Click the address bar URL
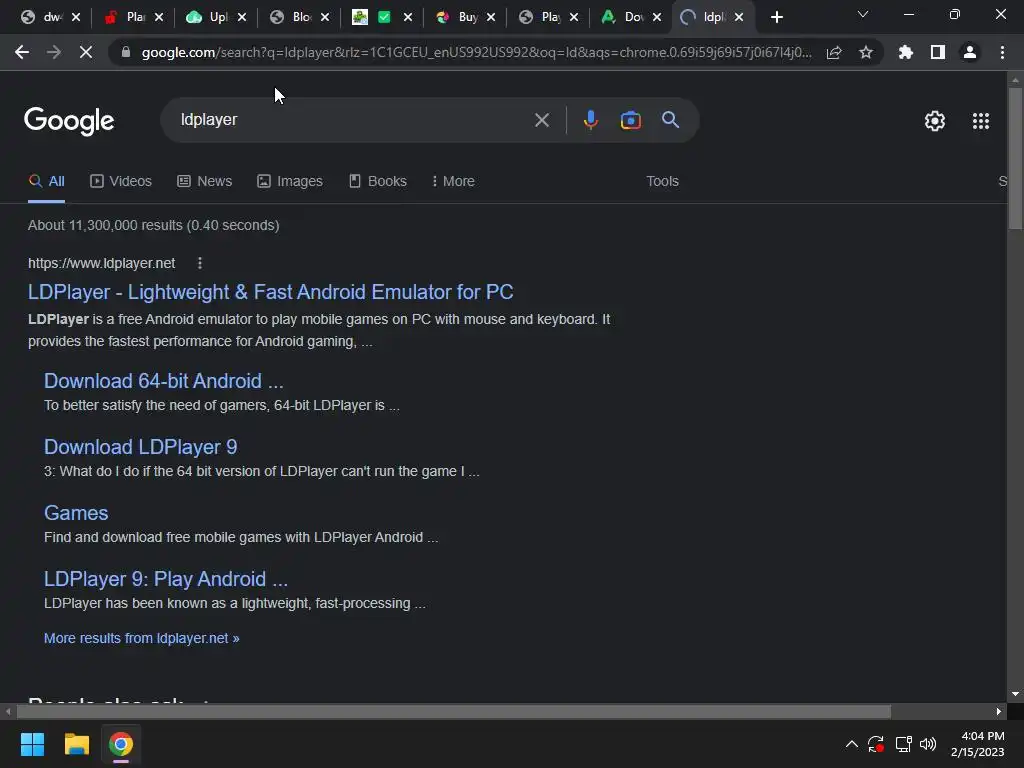 pos(477,52)
